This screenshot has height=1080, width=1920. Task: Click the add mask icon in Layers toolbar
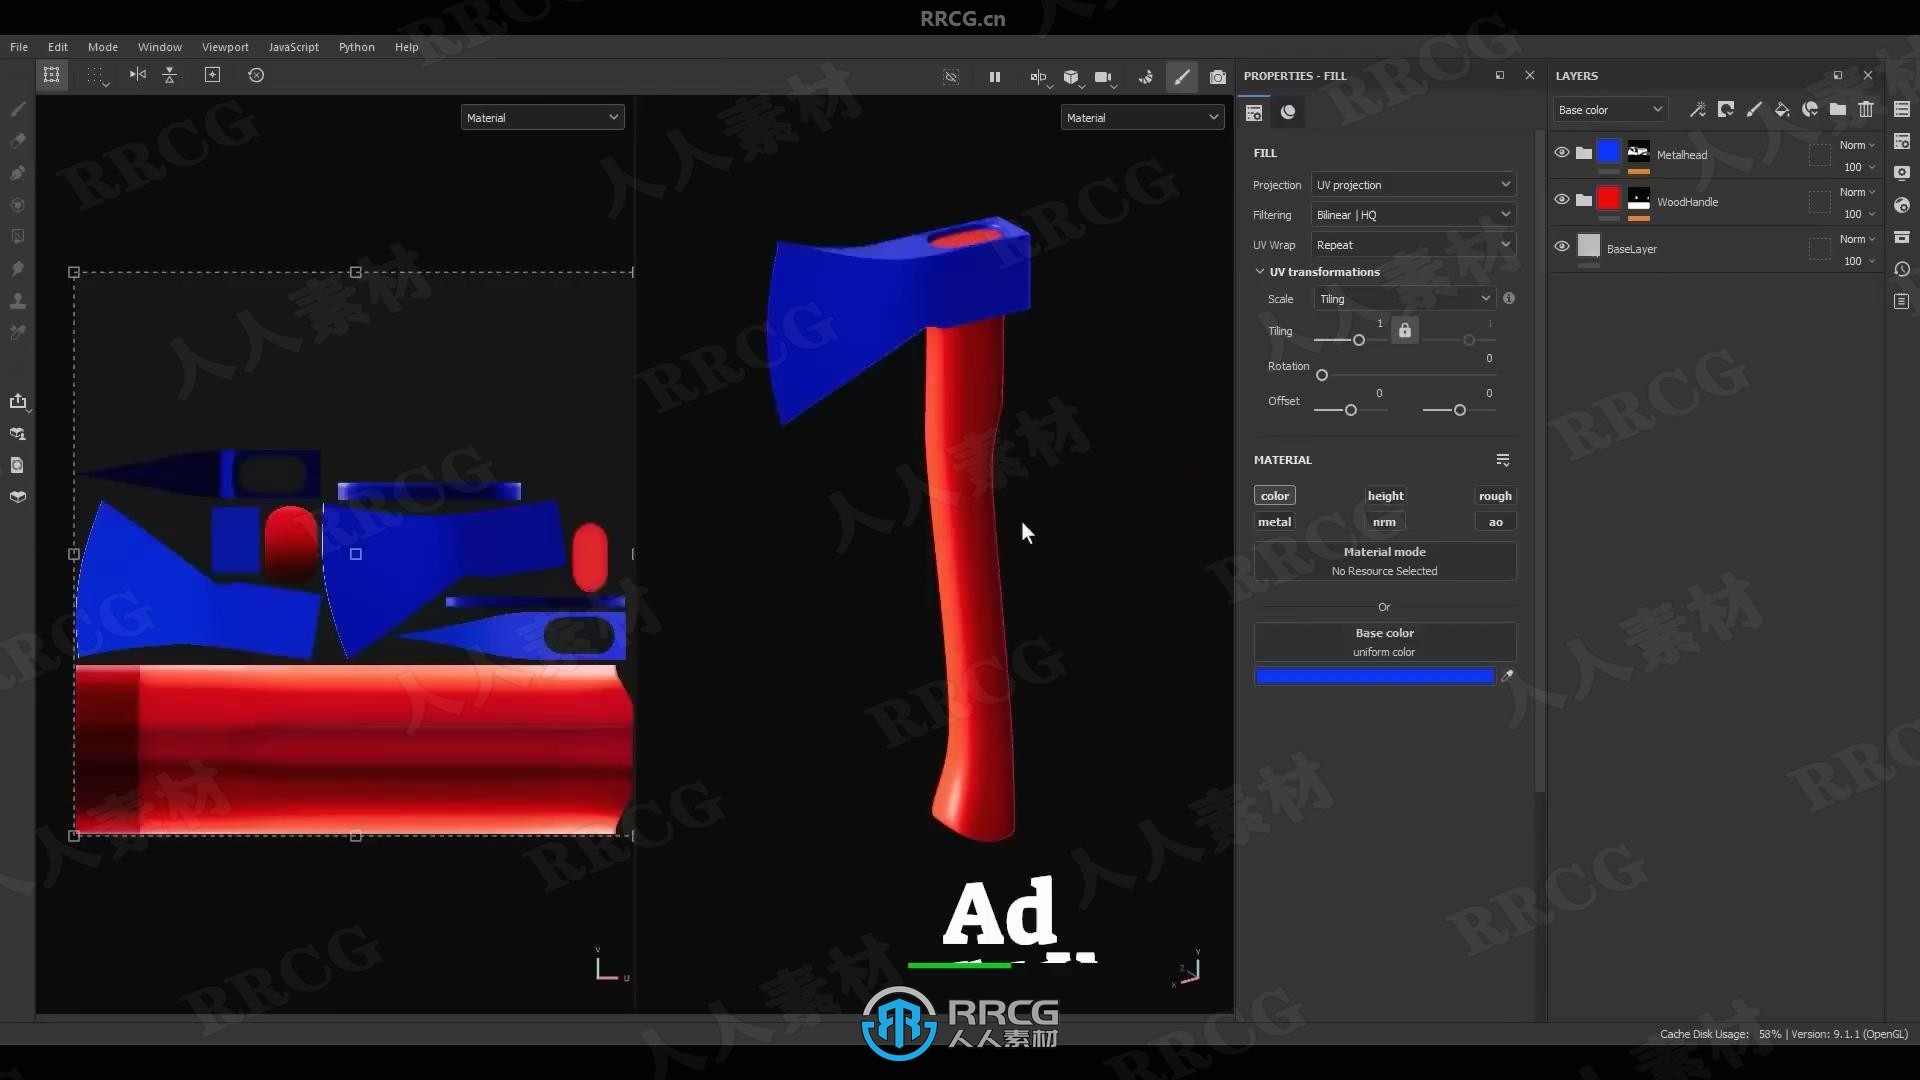(1726, 110)
